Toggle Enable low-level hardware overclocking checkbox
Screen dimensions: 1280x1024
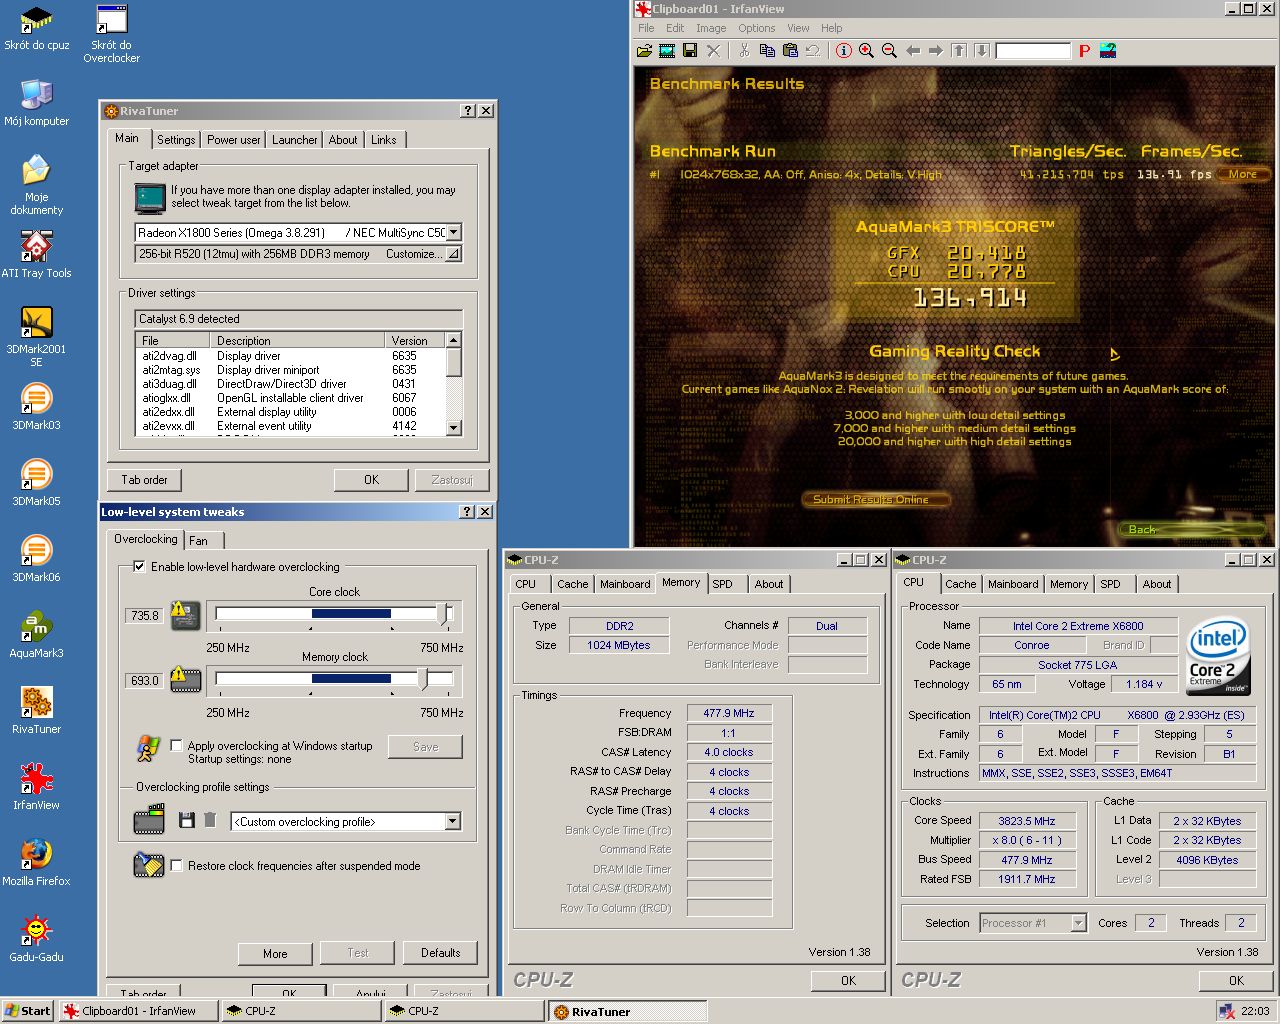[x=139, y=566]
